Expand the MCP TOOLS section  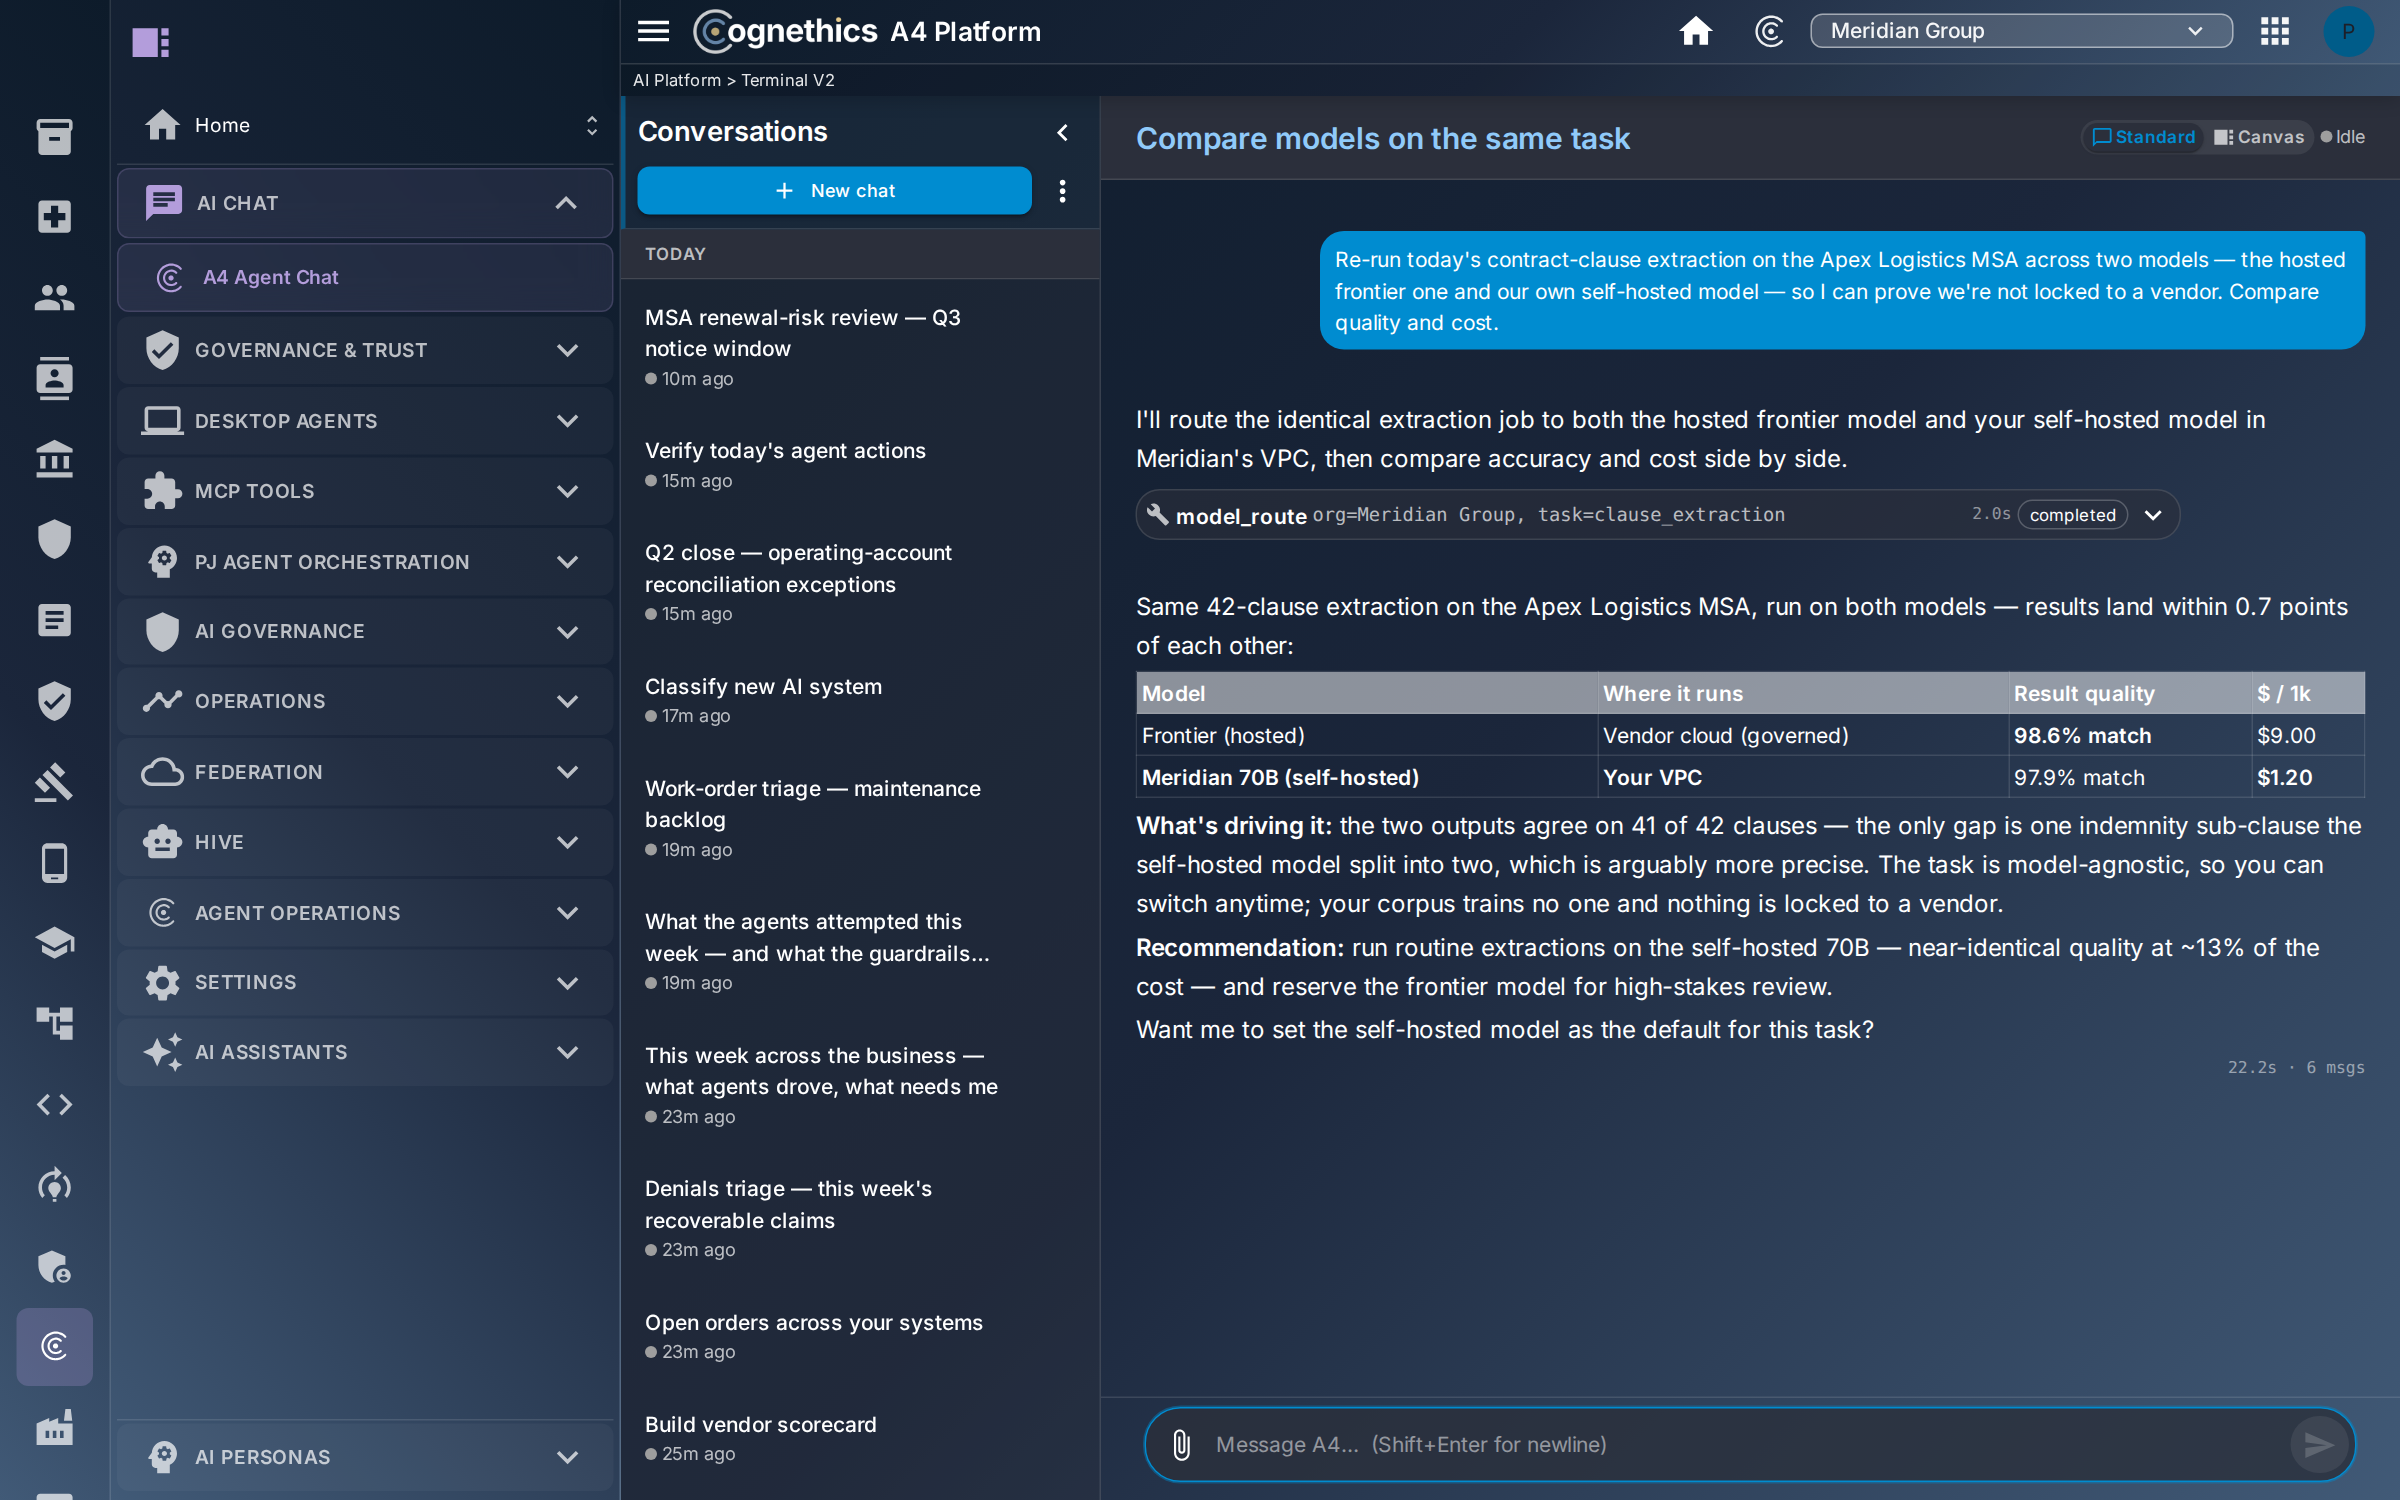pos(365,491)
